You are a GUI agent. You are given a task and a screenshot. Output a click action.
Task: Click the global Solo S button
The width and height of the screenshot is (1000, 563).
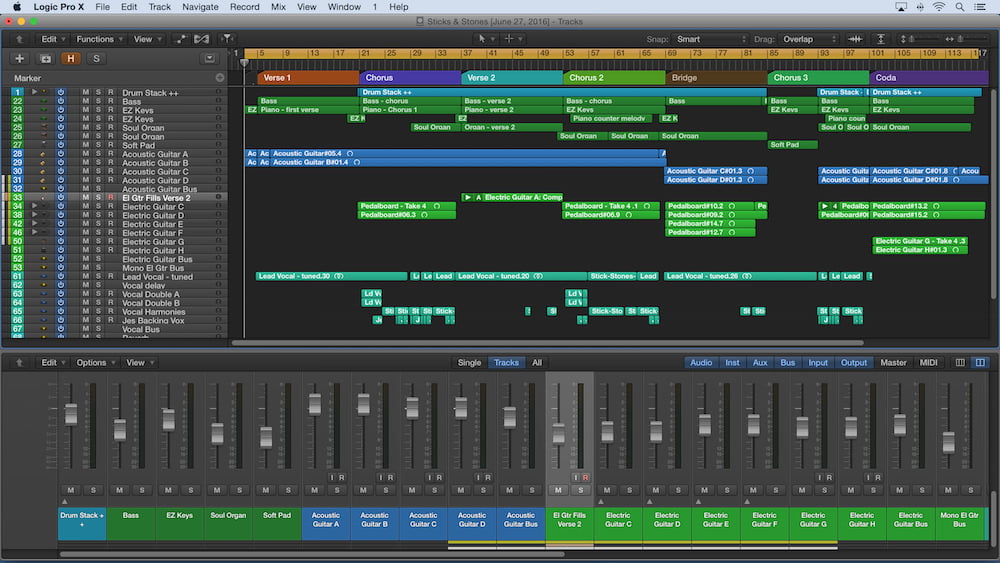(x=96, y=59)
